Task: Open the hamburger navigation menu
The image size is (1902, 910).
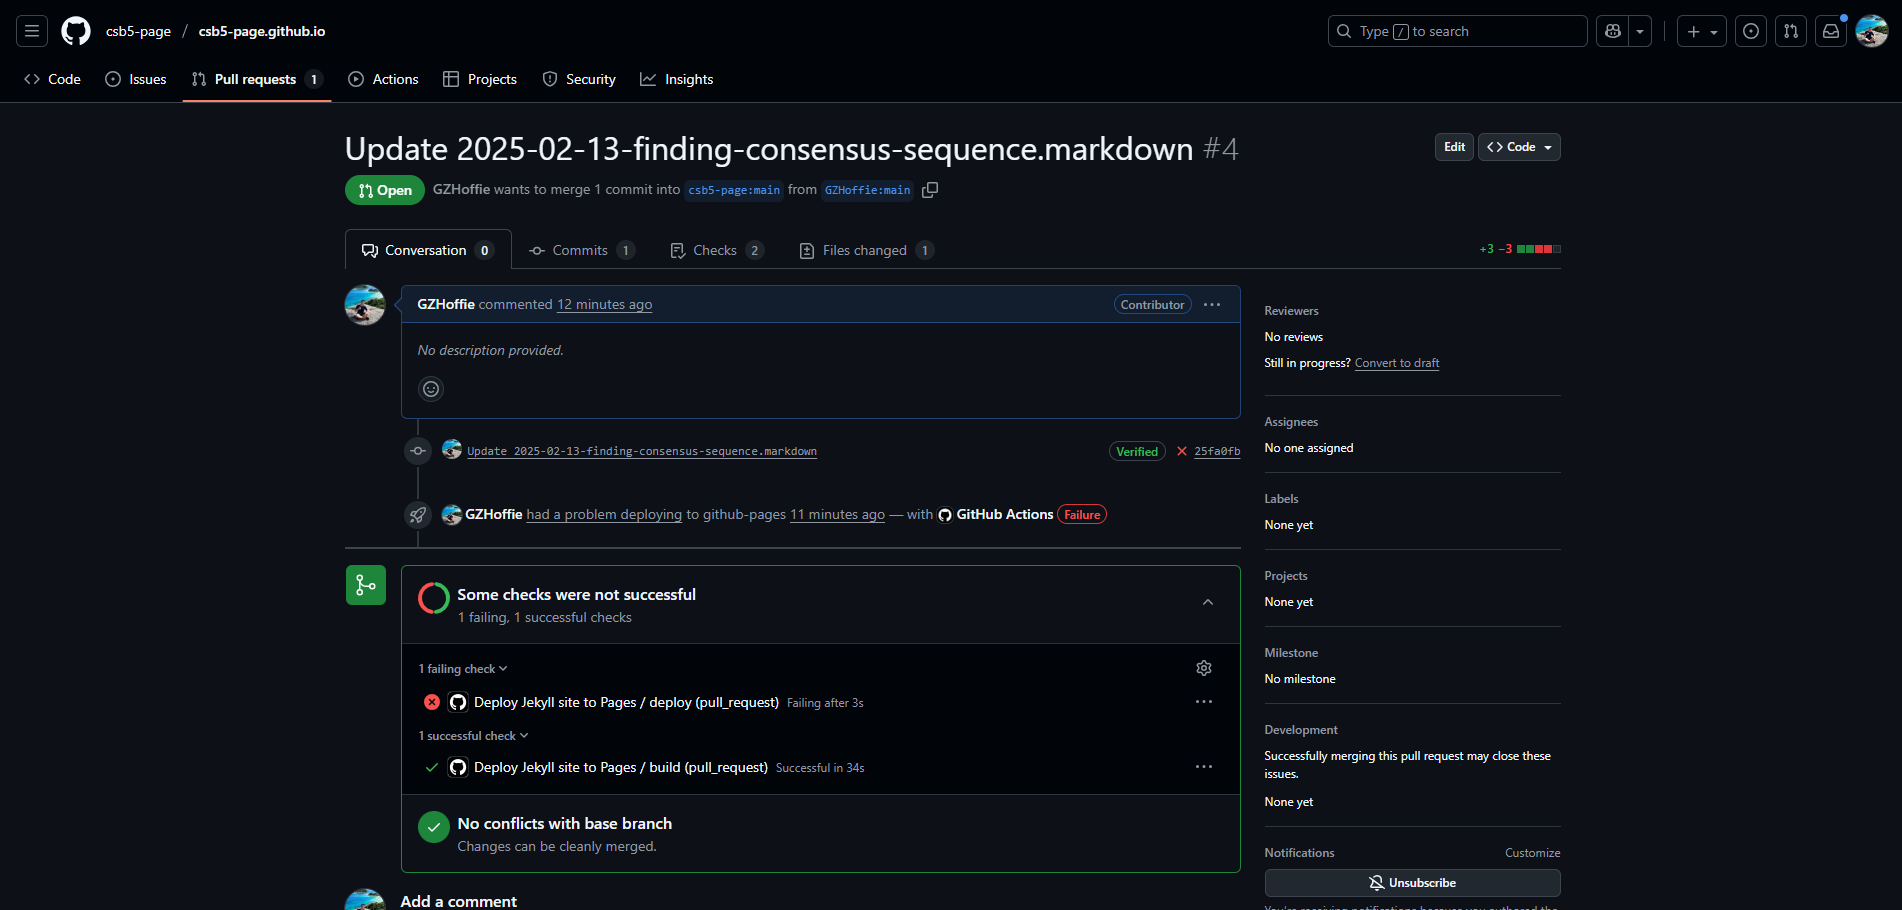Action: click(x=32, y=31)
